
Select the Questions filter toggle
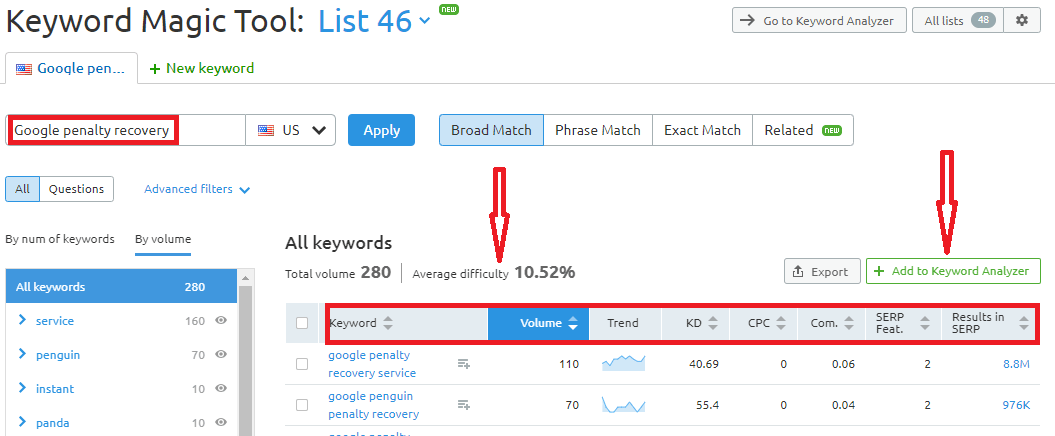[77, 189]
